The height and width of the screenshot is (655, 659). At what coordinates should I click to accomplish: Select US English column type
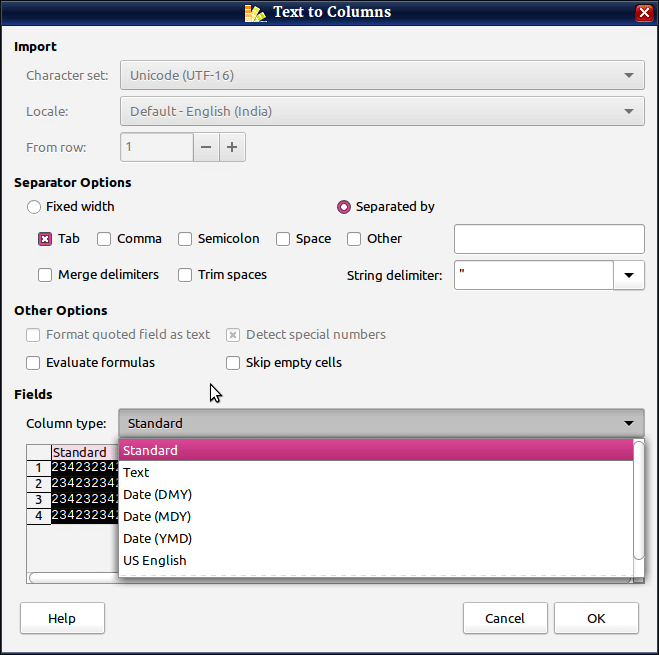(x=154, y=561)
